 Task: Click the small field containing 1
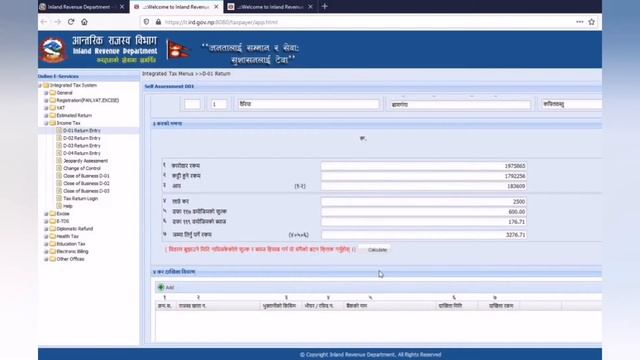tap(219, 104)
